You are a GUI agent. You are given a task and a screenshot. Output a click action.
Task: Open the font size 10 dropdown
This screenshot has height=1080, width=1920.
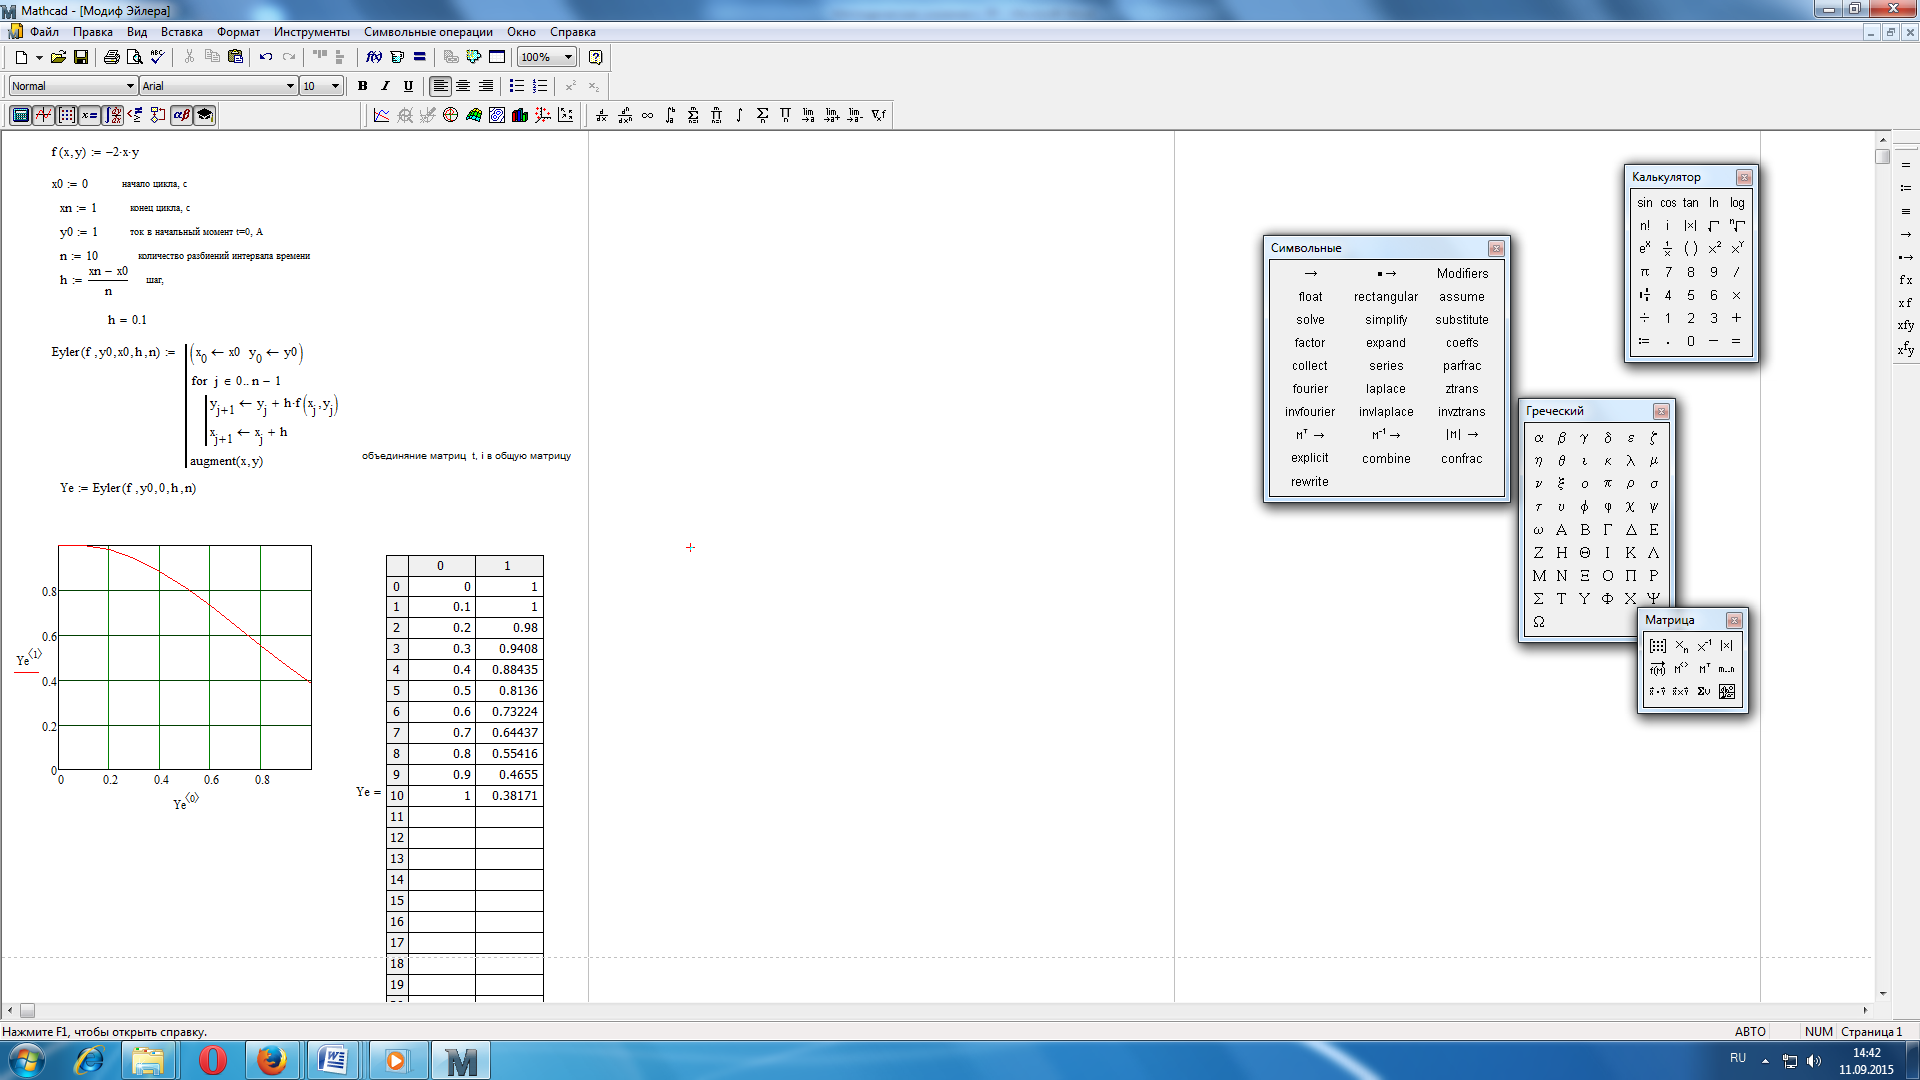tap(335, 86)
